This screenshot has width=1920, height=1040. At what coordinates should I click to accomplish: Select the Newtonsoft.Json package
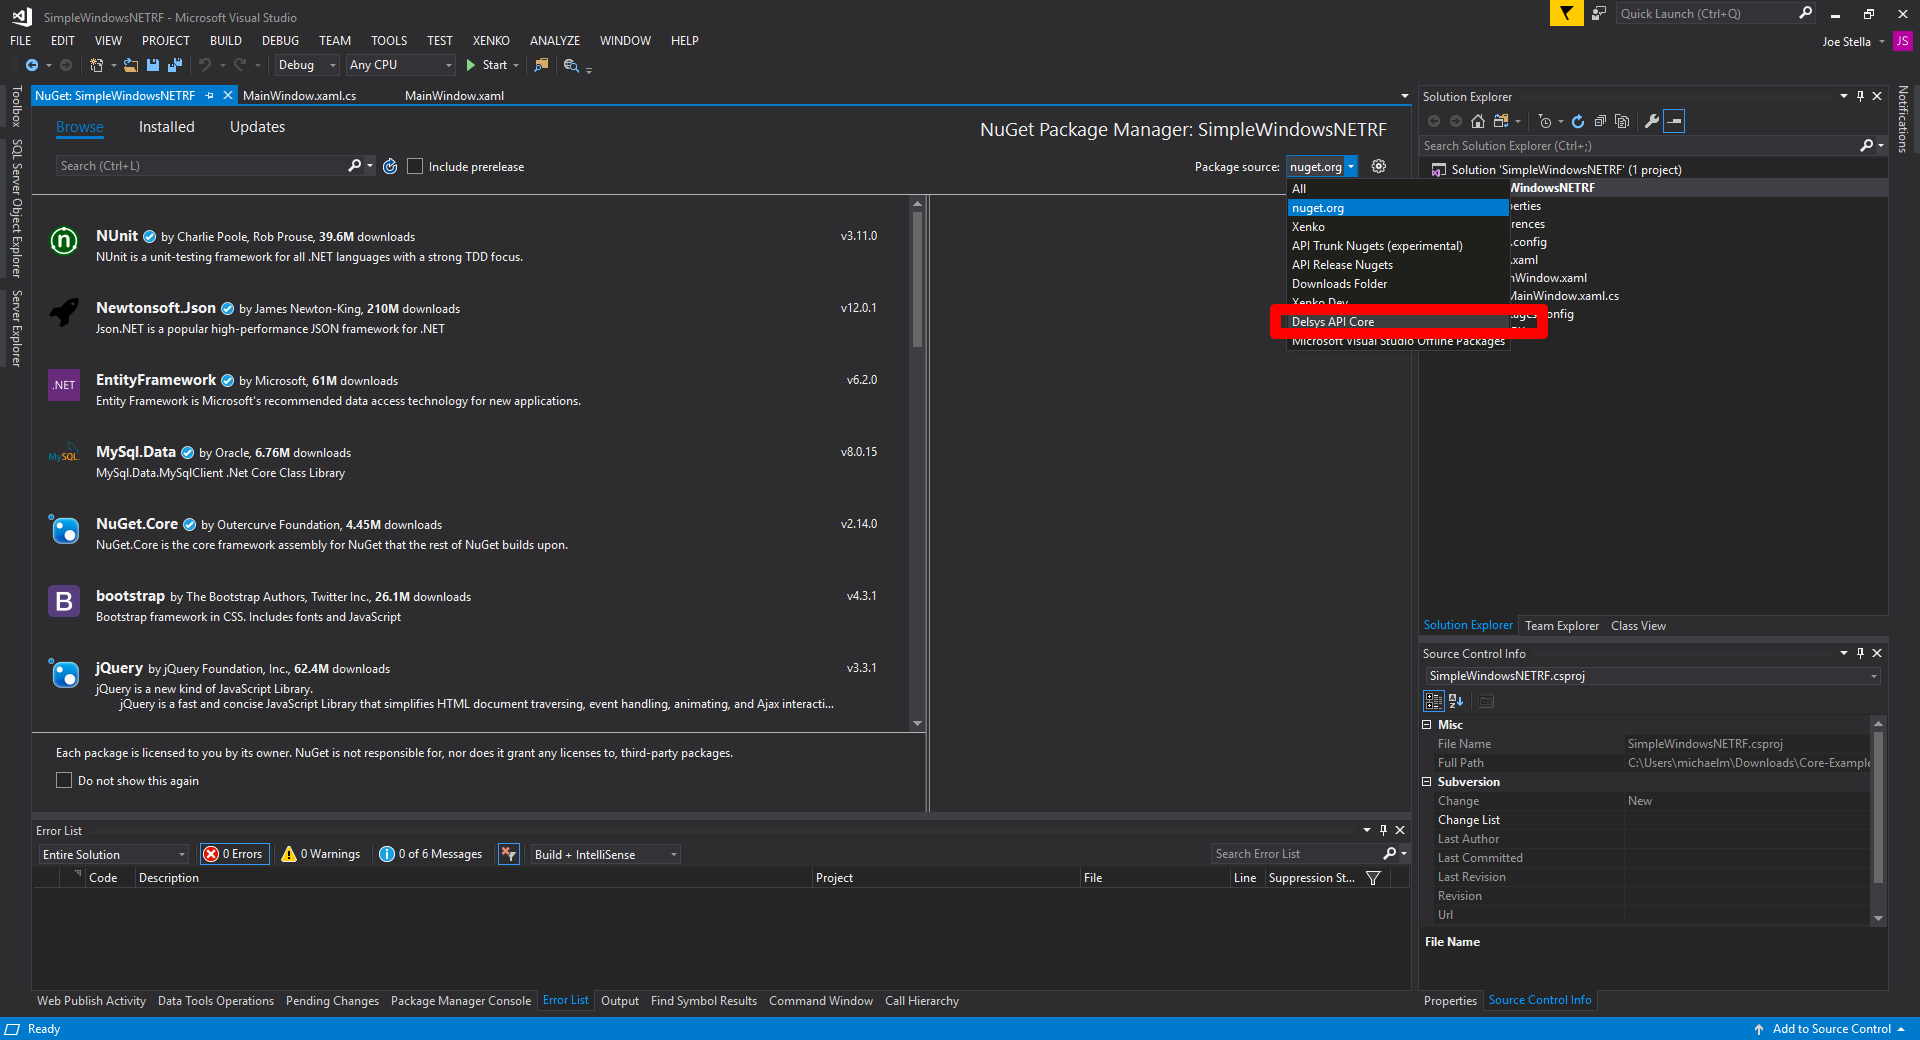coord(470,318)
